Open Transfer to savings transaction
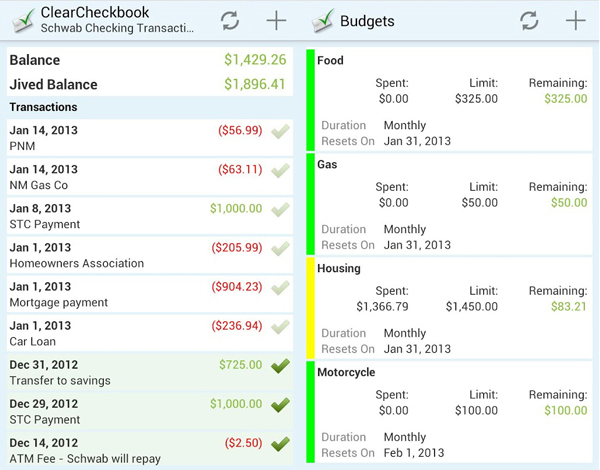 point(150,372)
